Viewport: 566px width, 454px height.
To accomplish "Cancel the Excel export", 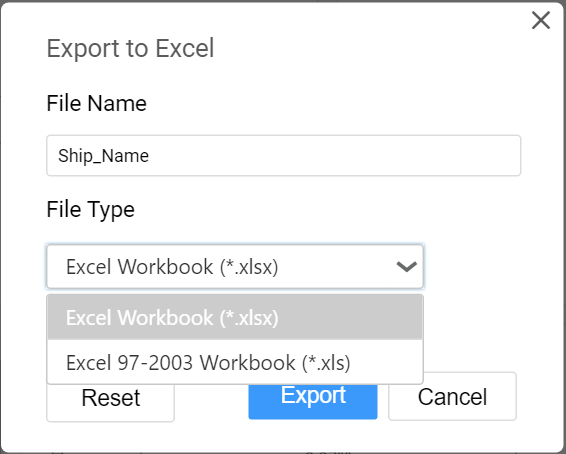I will coord(452,396).
